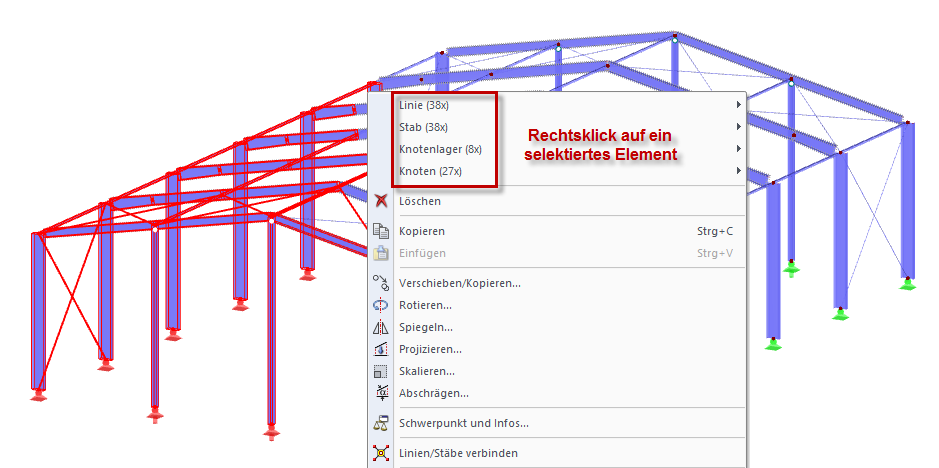Click the Rotieren icon

pyautogui.click(x=381, y=305)
